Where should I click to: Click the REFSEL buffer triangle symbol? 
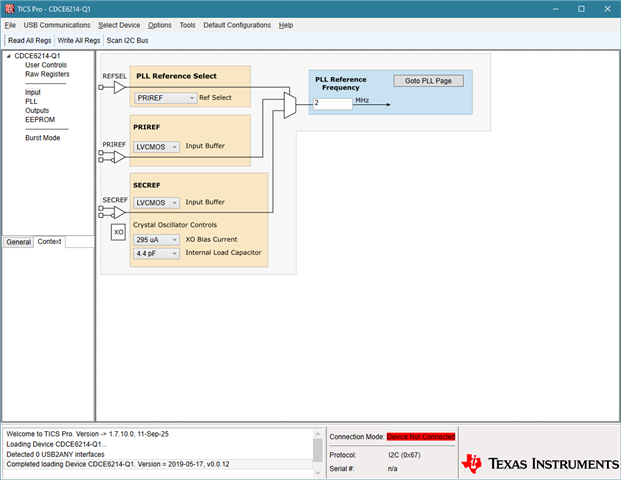119,87
